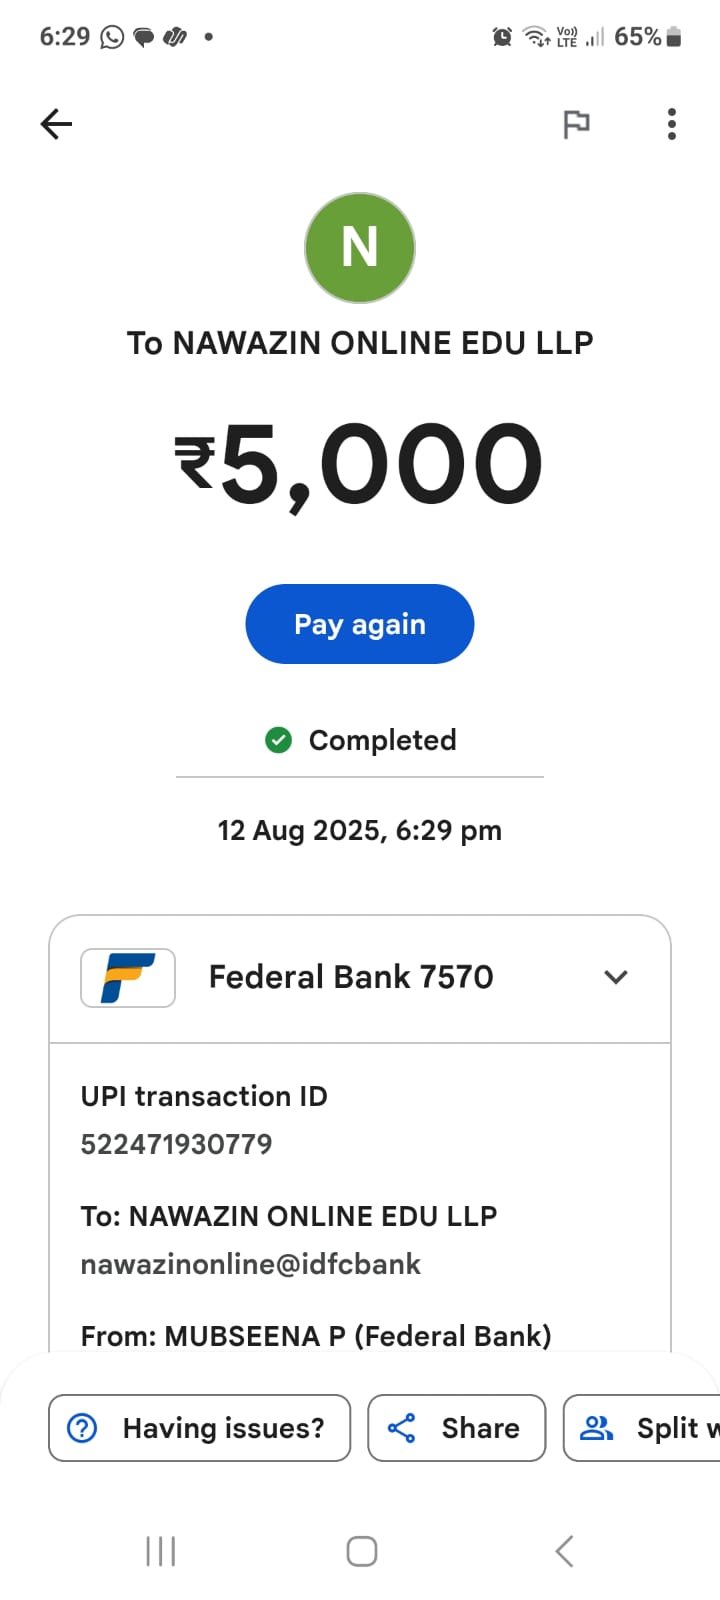Tap the Federal Bank 7570 account label

351,977
